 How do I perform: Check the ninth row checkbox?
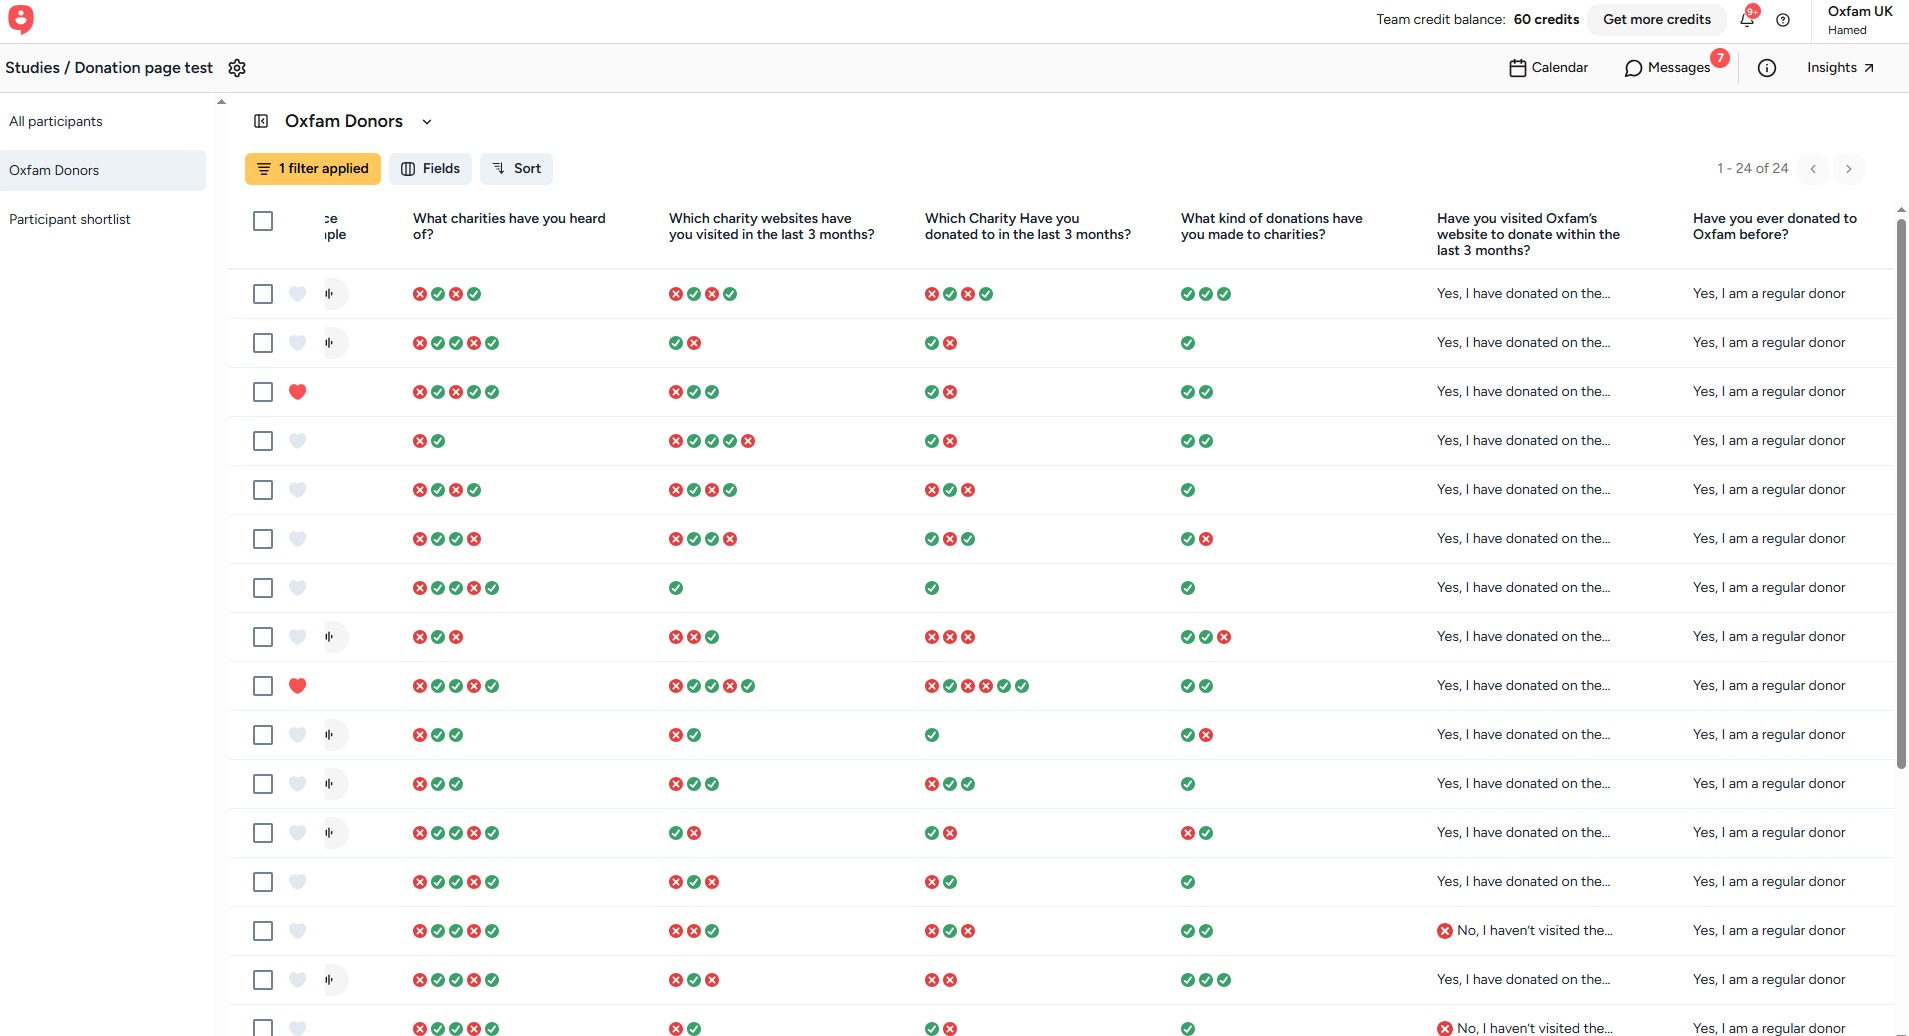tap(263, 686)
